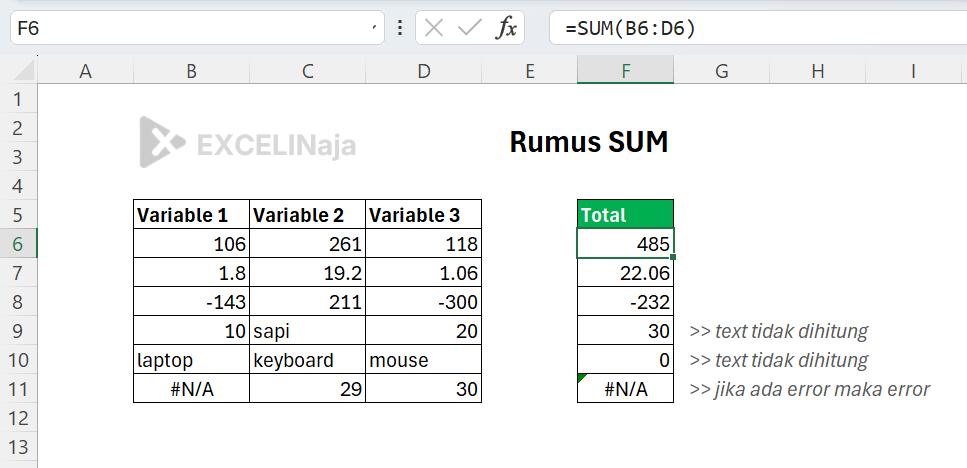The height and width of the screenshot is (468, 967).
Task: Select cell containing 106
Action: click(x=192, y=244)
